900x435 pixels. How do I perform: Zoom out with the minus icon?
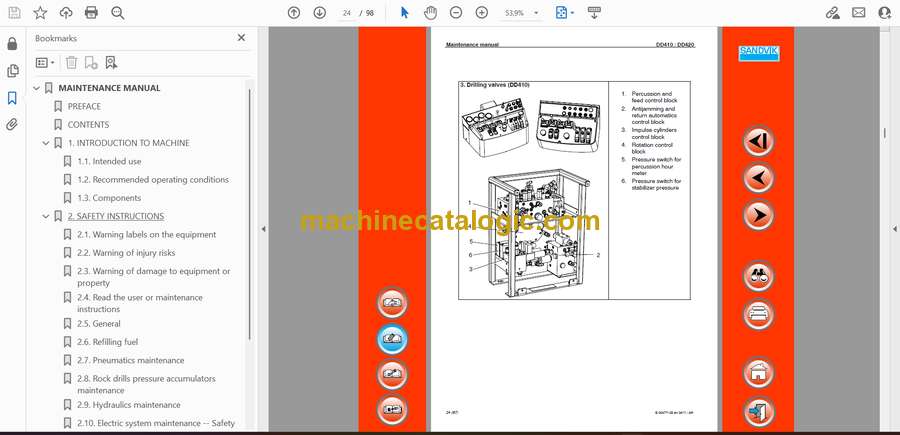(x=456, y=13)
